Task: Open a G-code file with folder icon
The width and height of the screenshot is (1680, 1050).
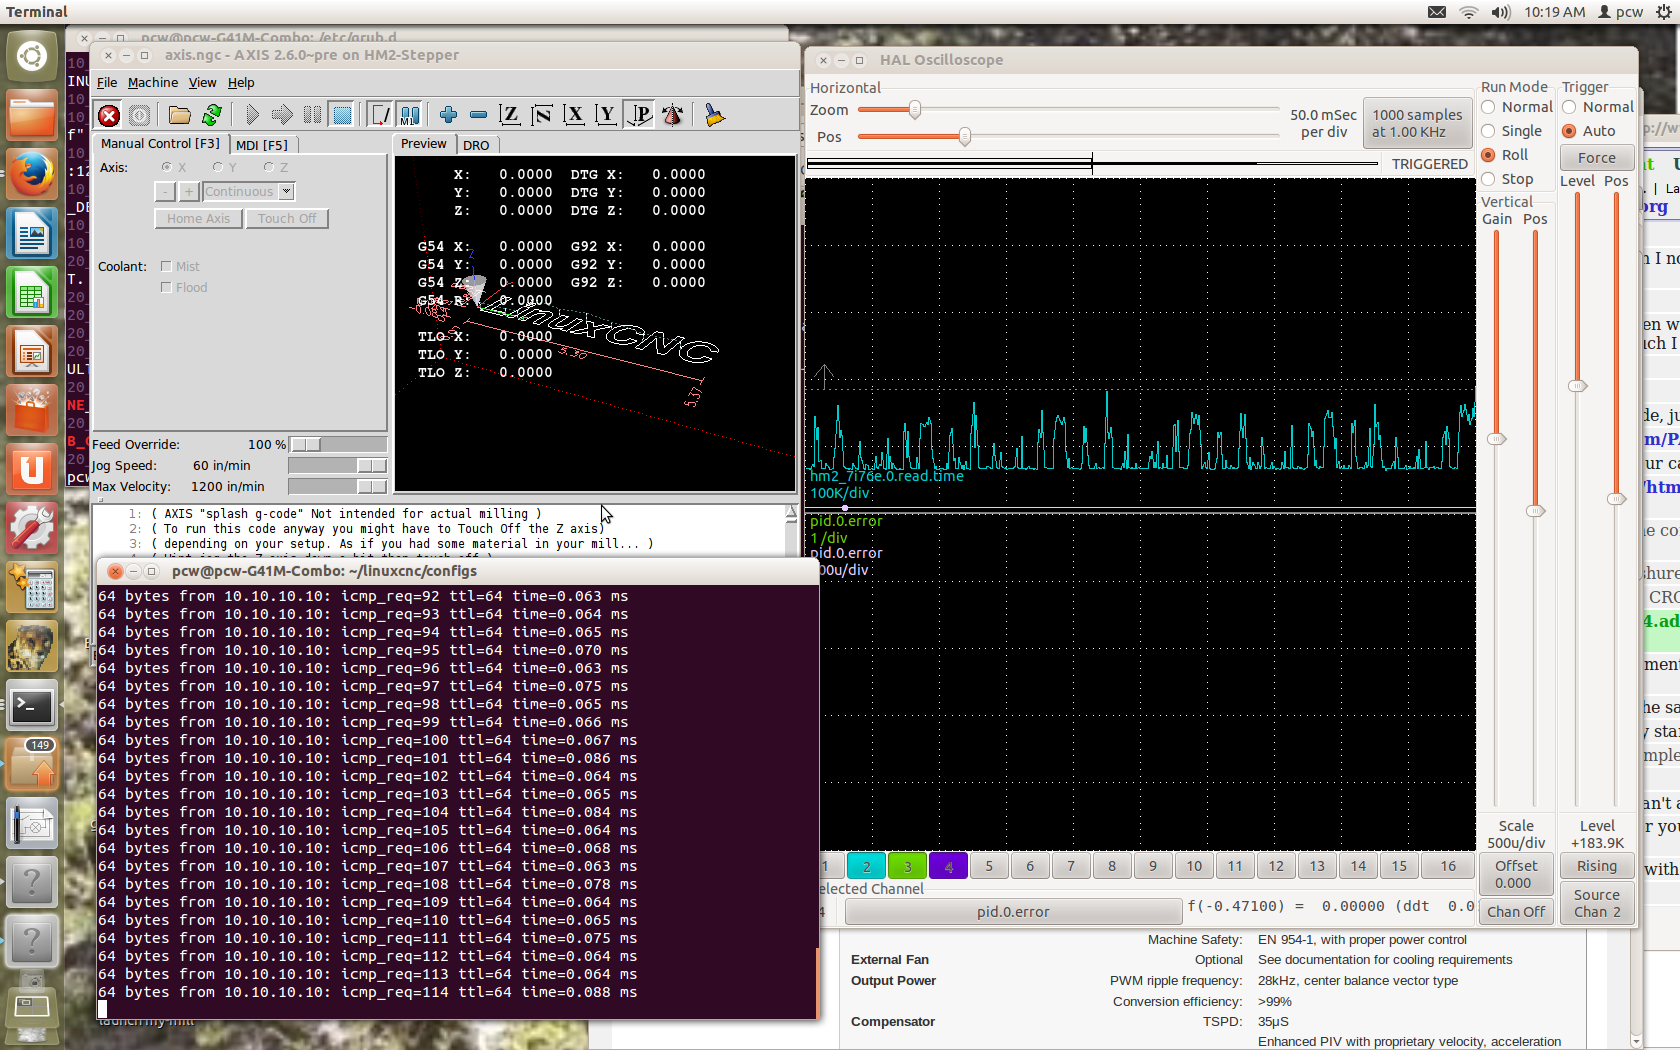Action: 179,115
